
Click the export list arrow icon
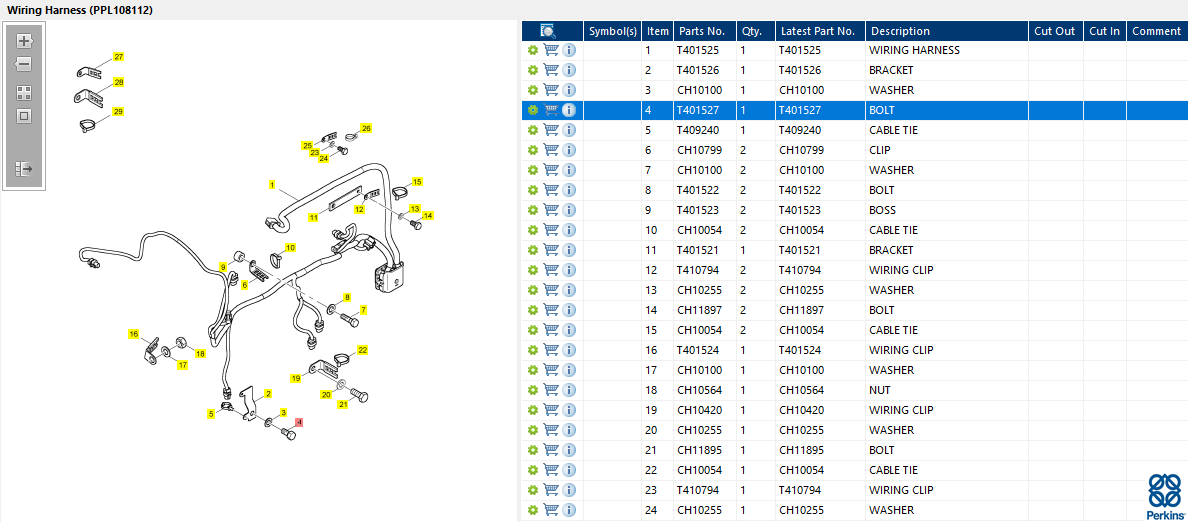click(x=24, y=168)
